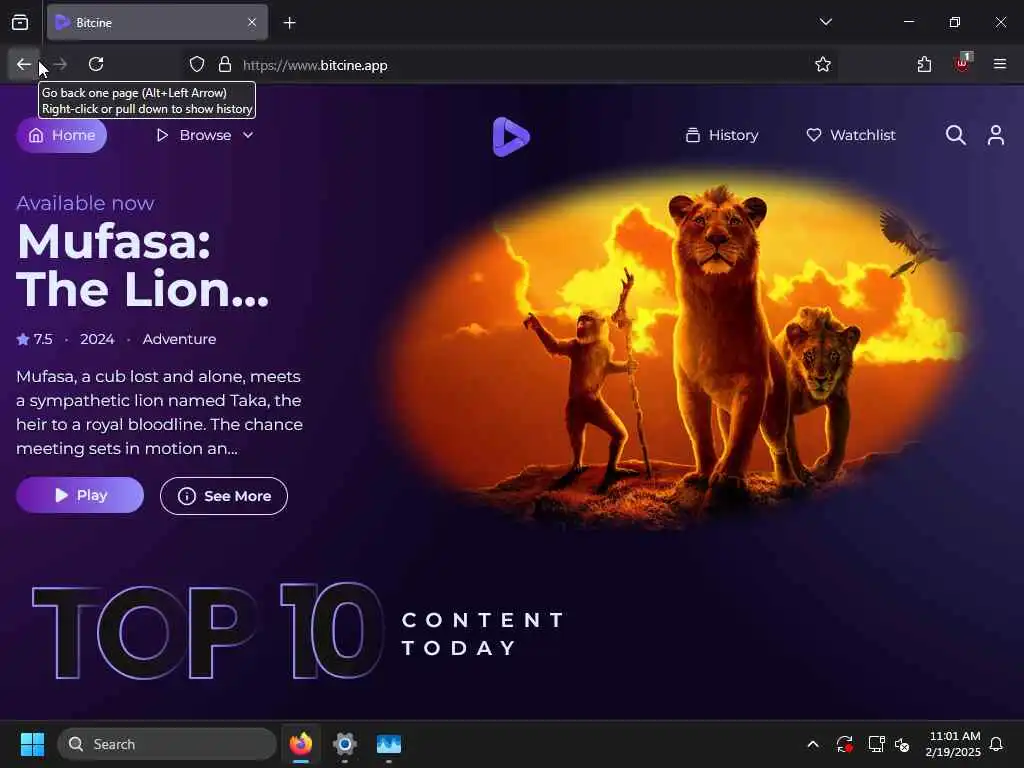
Task: Open the Firefox View icon
Action: pos(20,23)
